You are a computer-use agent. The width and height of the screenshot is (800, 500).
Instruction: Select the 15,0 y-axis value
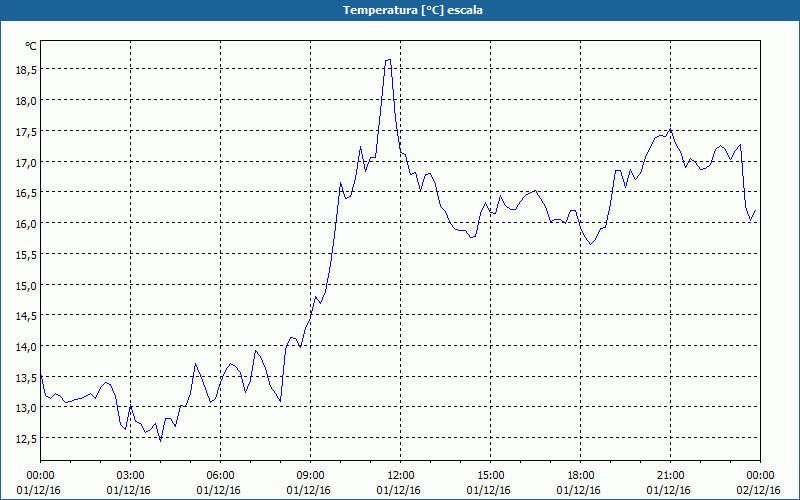click(26, 286)
